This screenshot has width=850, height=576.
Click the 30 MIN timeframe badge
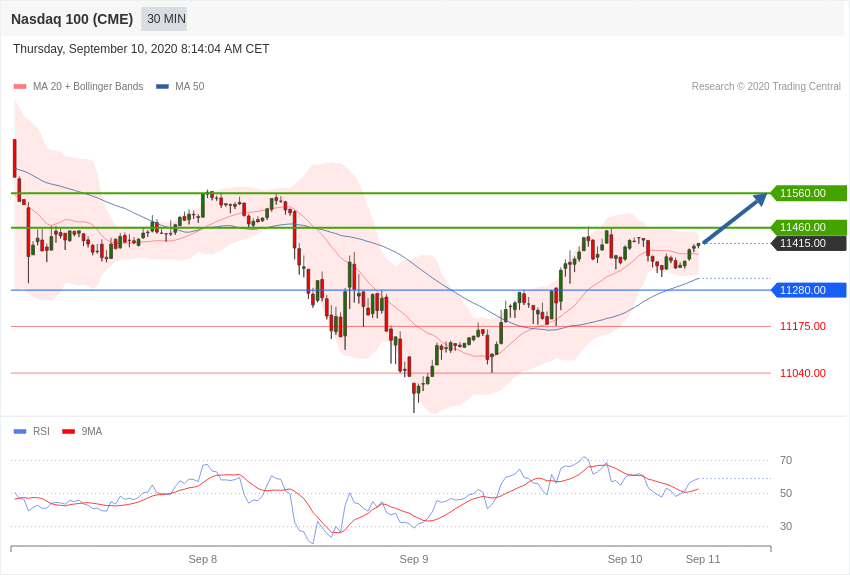coord(165,19)
